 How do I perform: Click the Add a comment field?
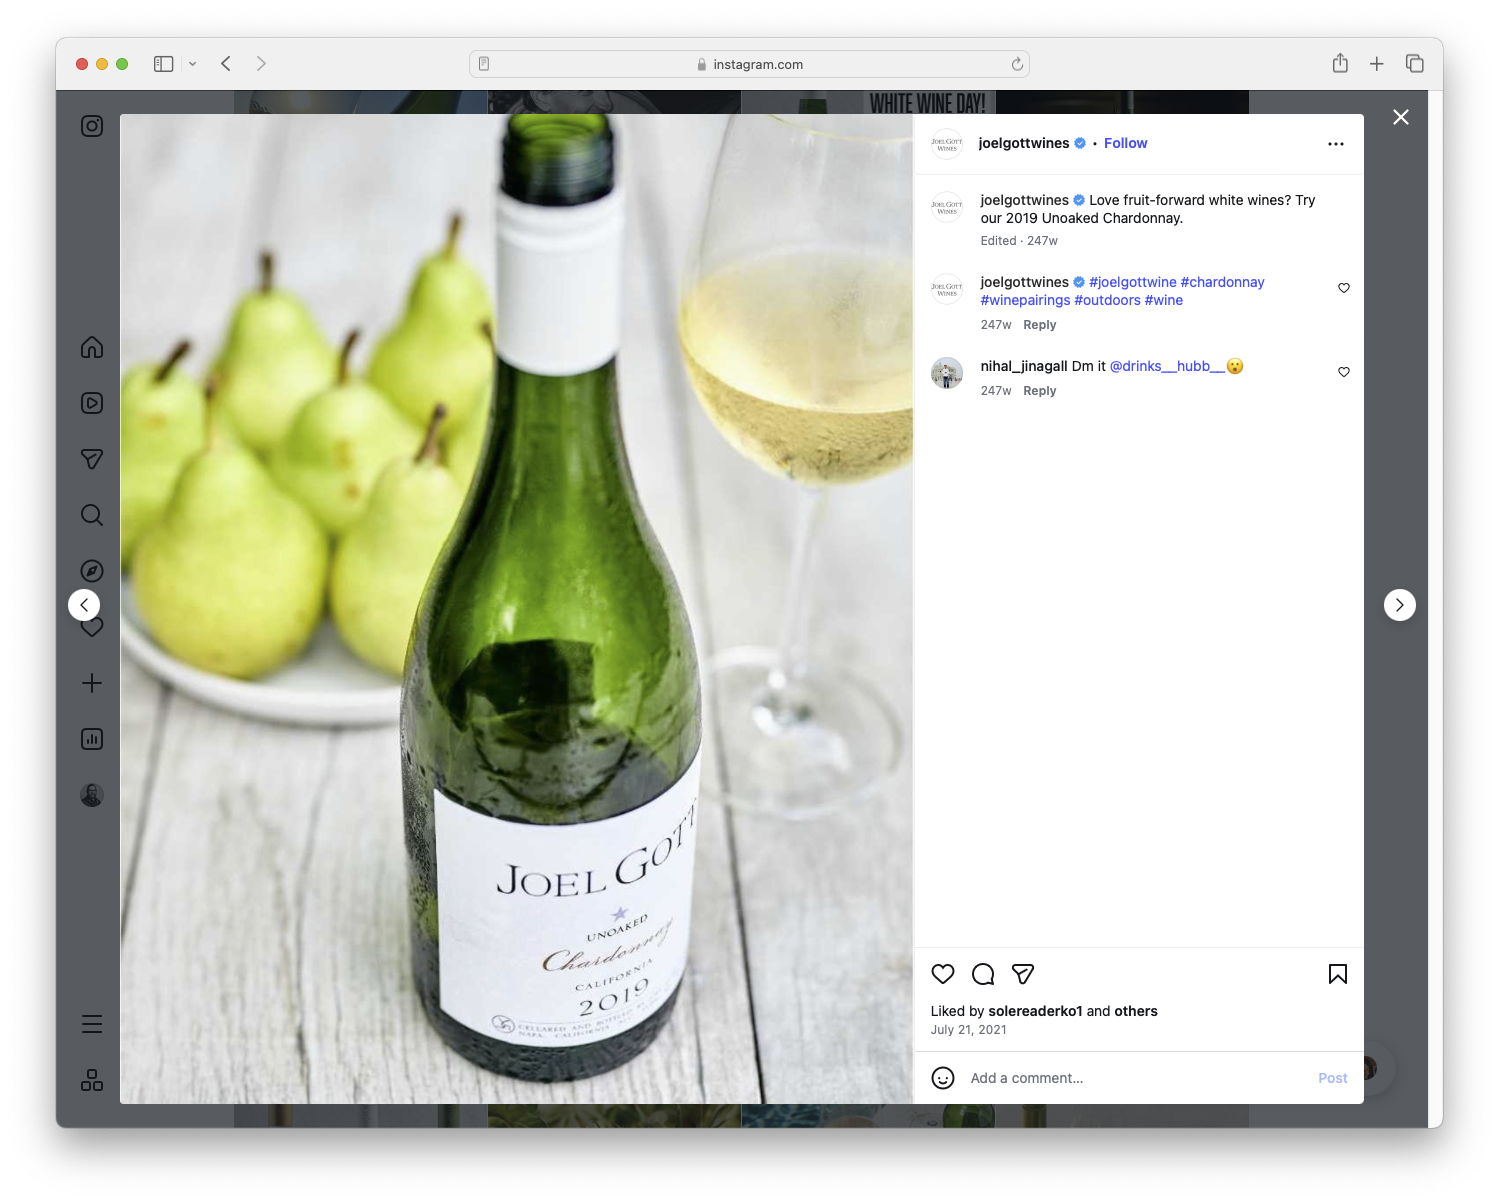click(1138, 1078)
